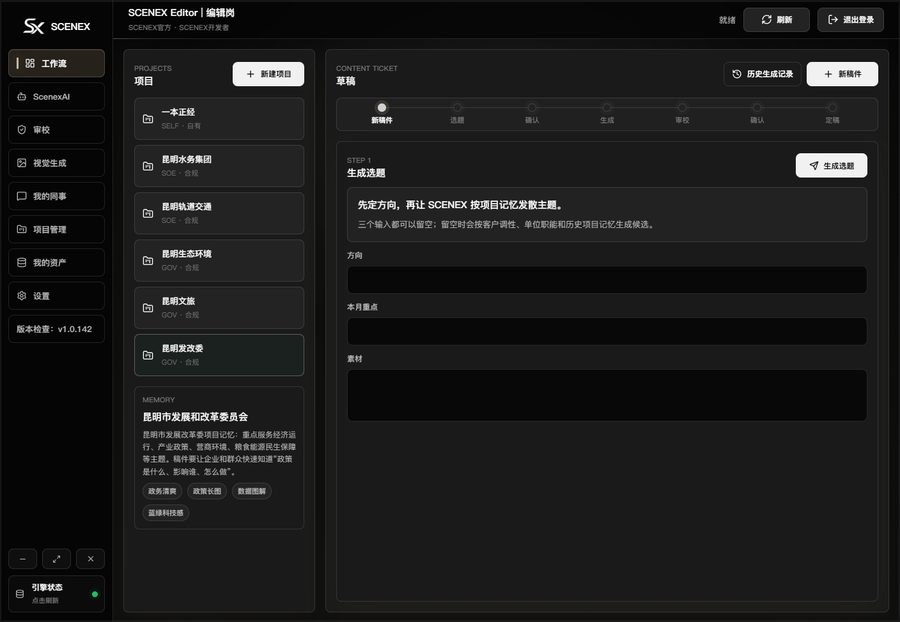Click the 设置 gear icon

(22, 296)
